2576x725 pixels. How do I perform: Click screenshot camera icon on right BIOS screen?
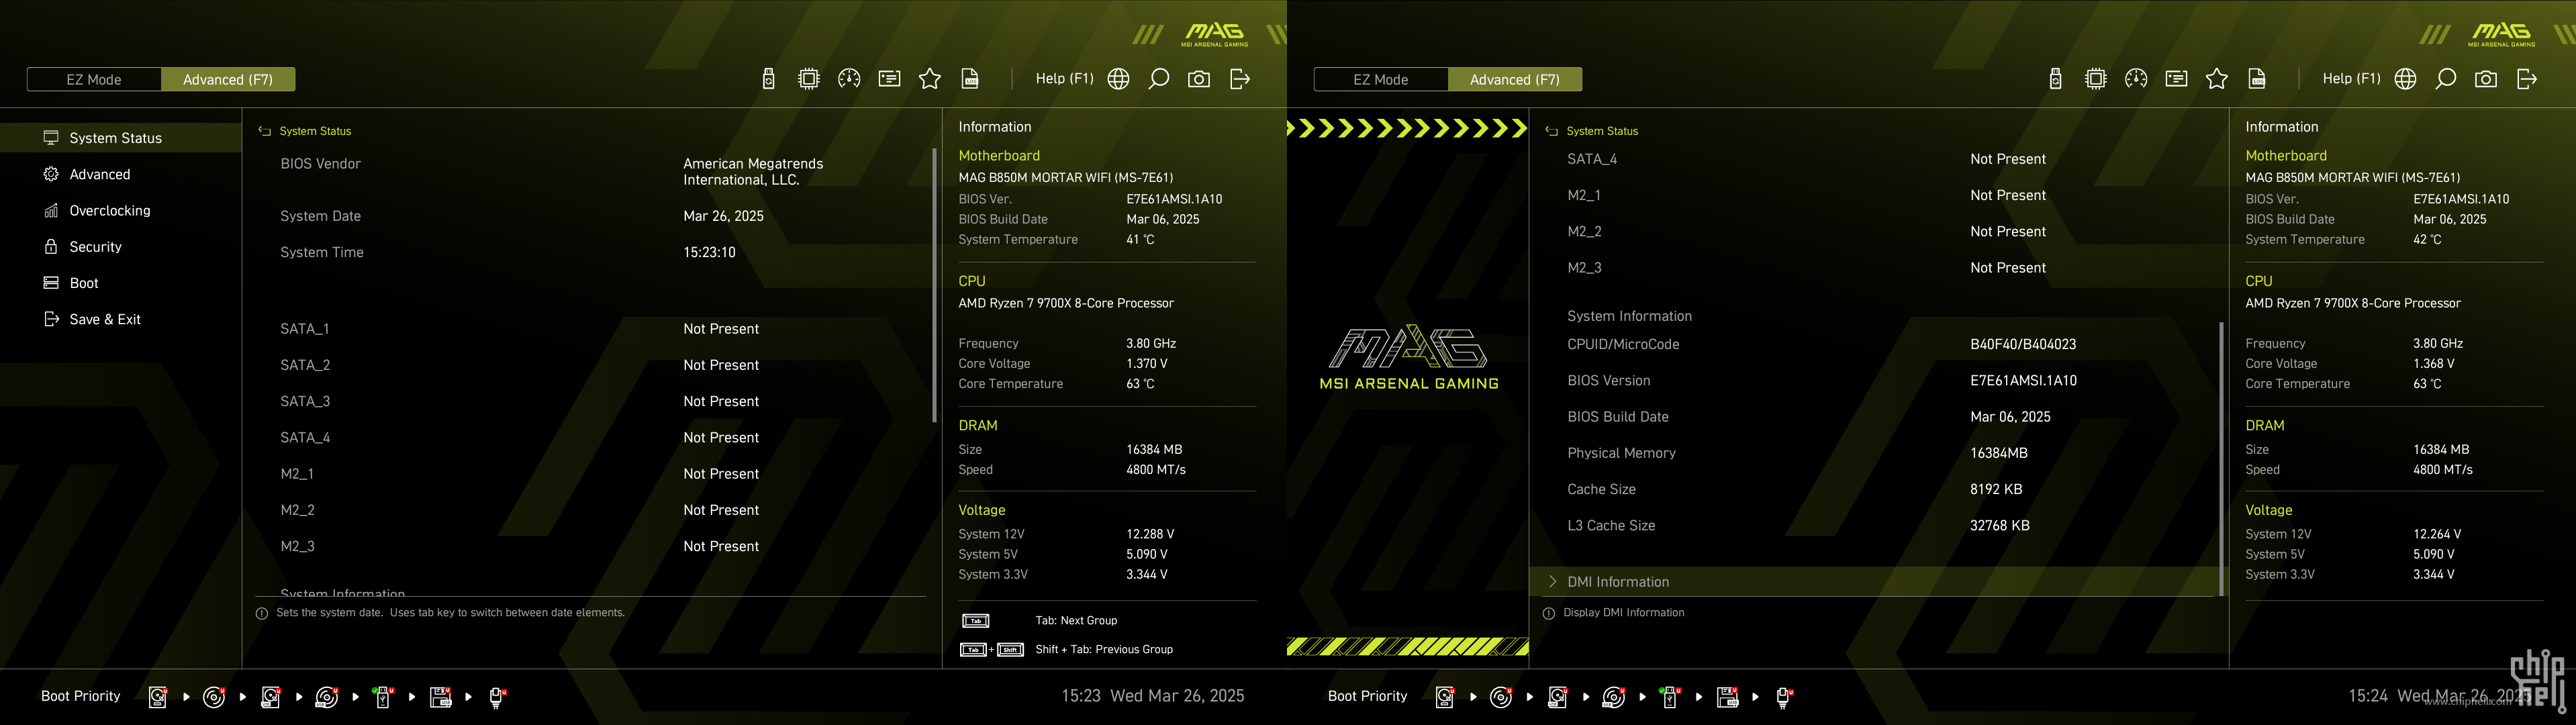tap(2486, 79)
